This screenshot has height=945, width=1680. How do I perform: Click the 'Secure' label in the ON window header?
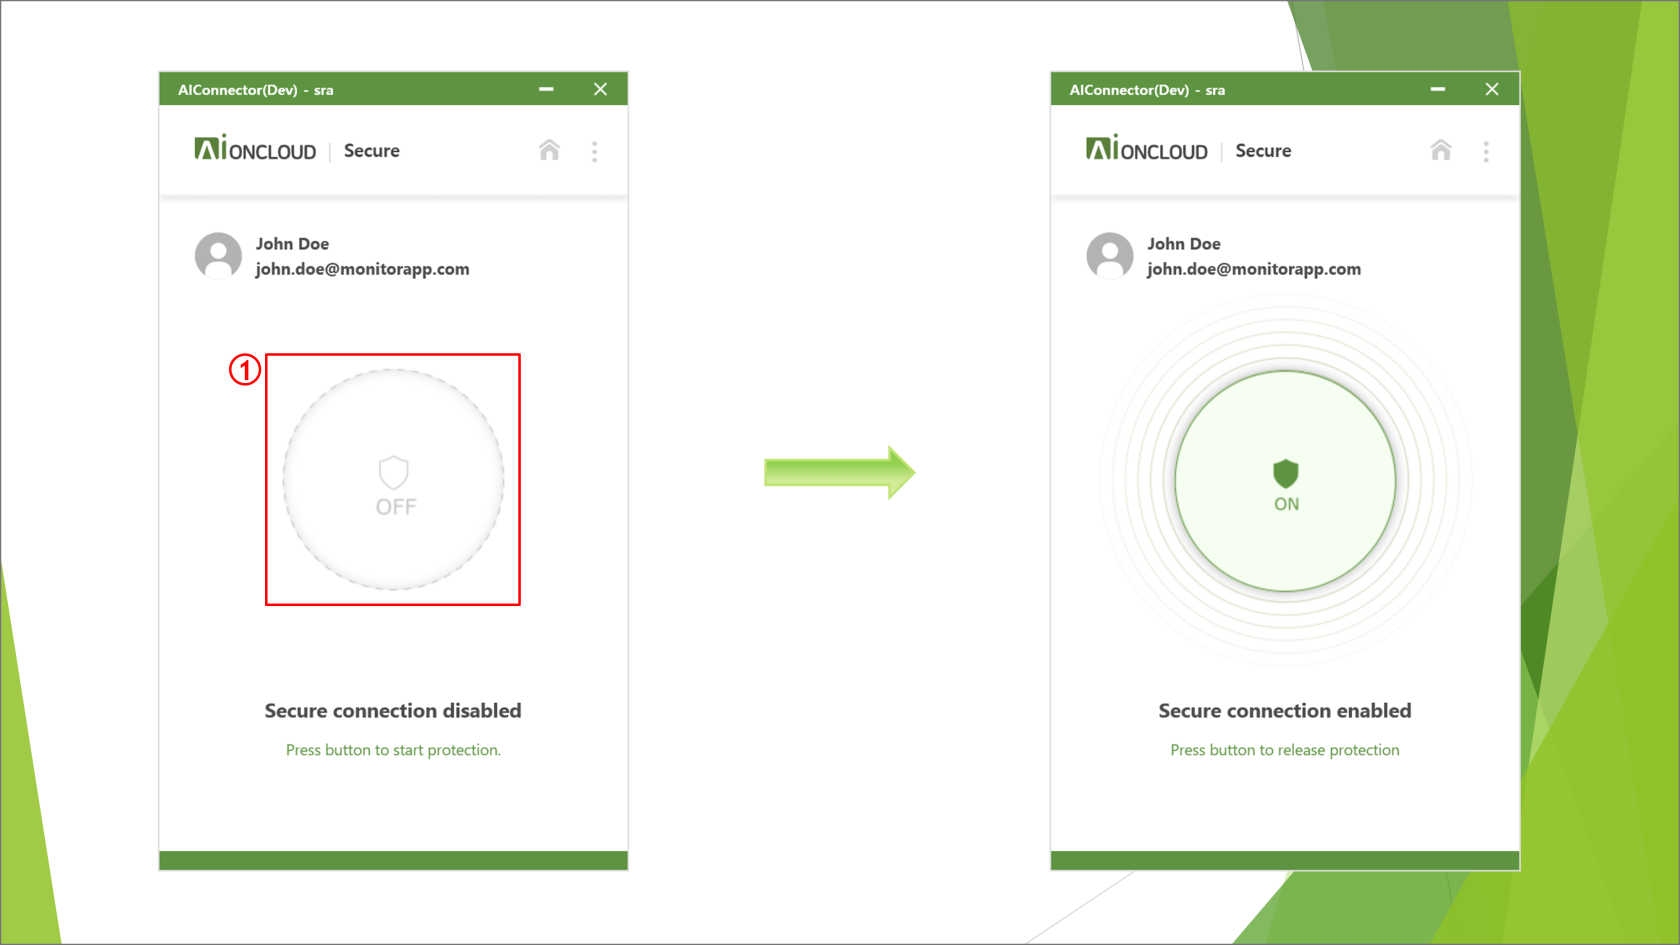(x=1262, y=151)
